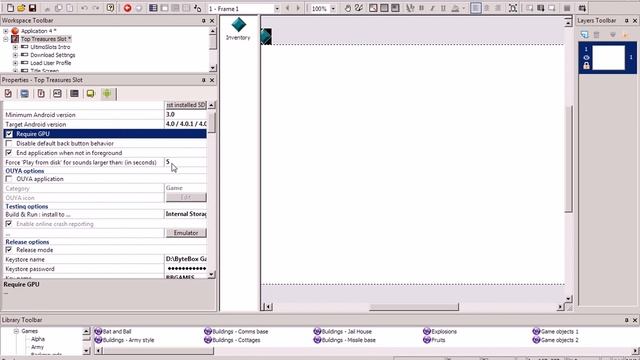Uncheck End application when not in foreground
The height and width of the screenshot is (360, 640).
pyautogui.click(x=9, y=153)
